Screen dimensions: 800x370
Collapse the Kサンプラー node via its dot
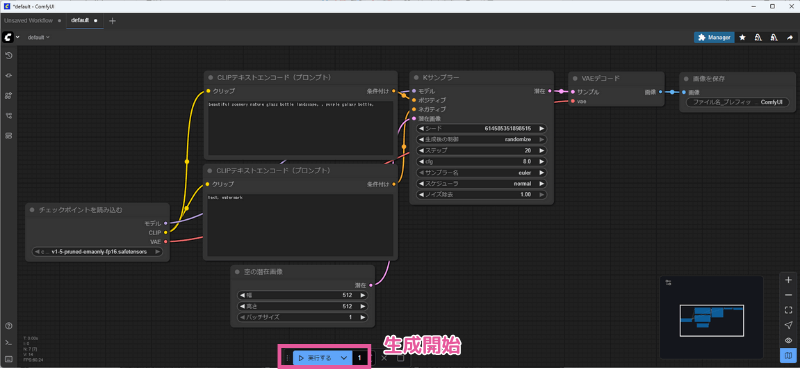[416, 78]
